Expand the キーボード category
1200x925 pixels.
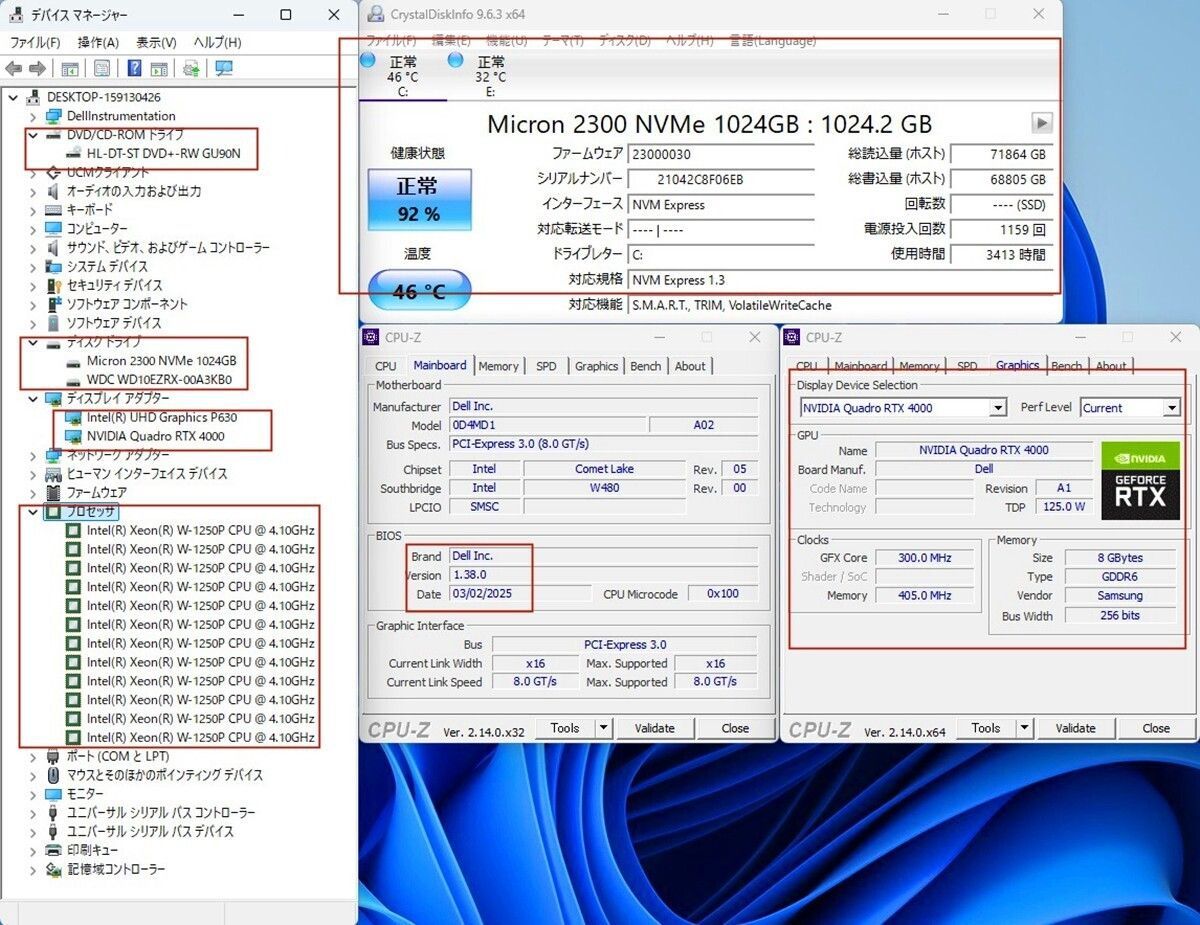point(33,210)
